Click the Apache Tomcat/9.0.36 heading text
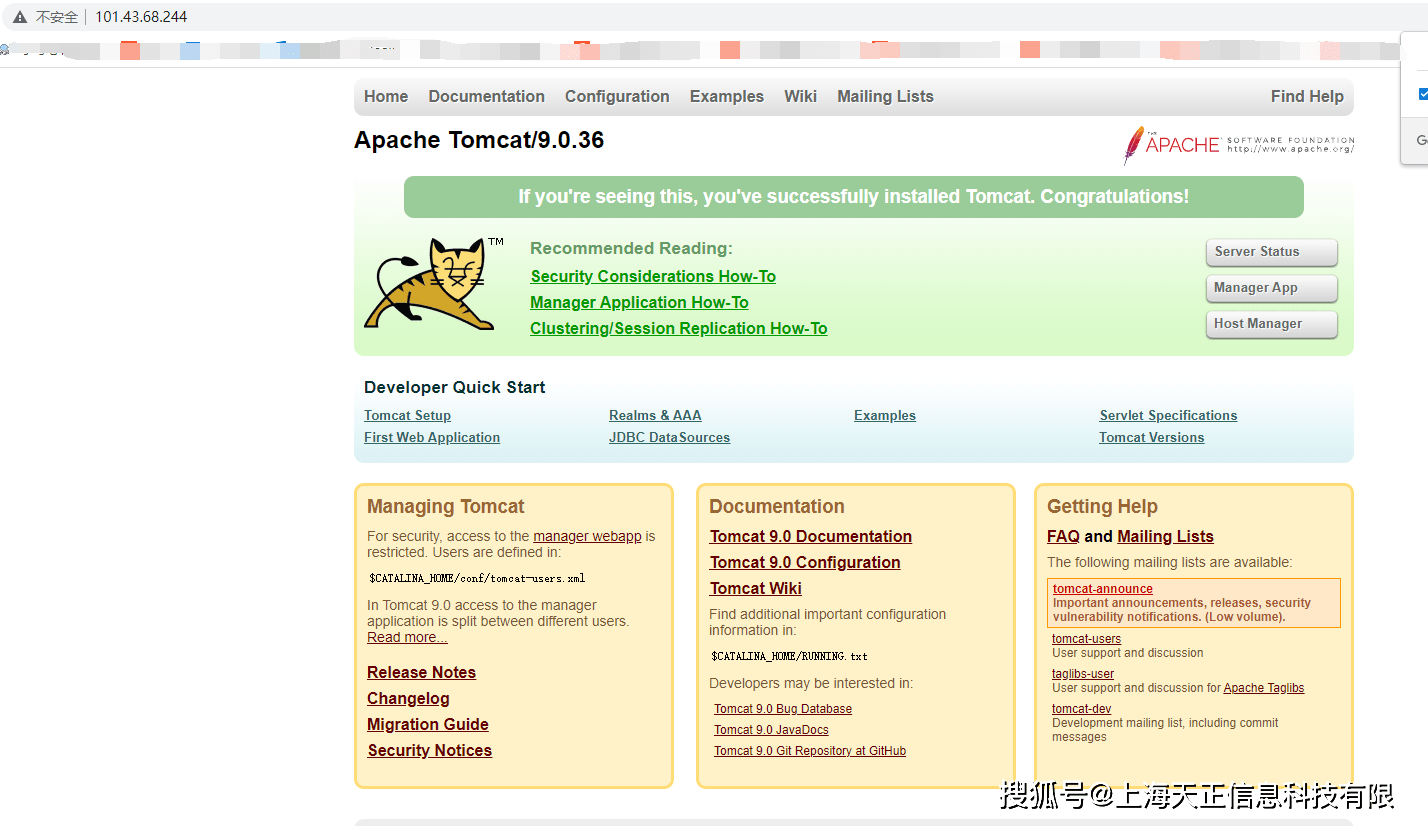Screen dimensions: 1428x826 pyautogui.click(x=479, y=140)
